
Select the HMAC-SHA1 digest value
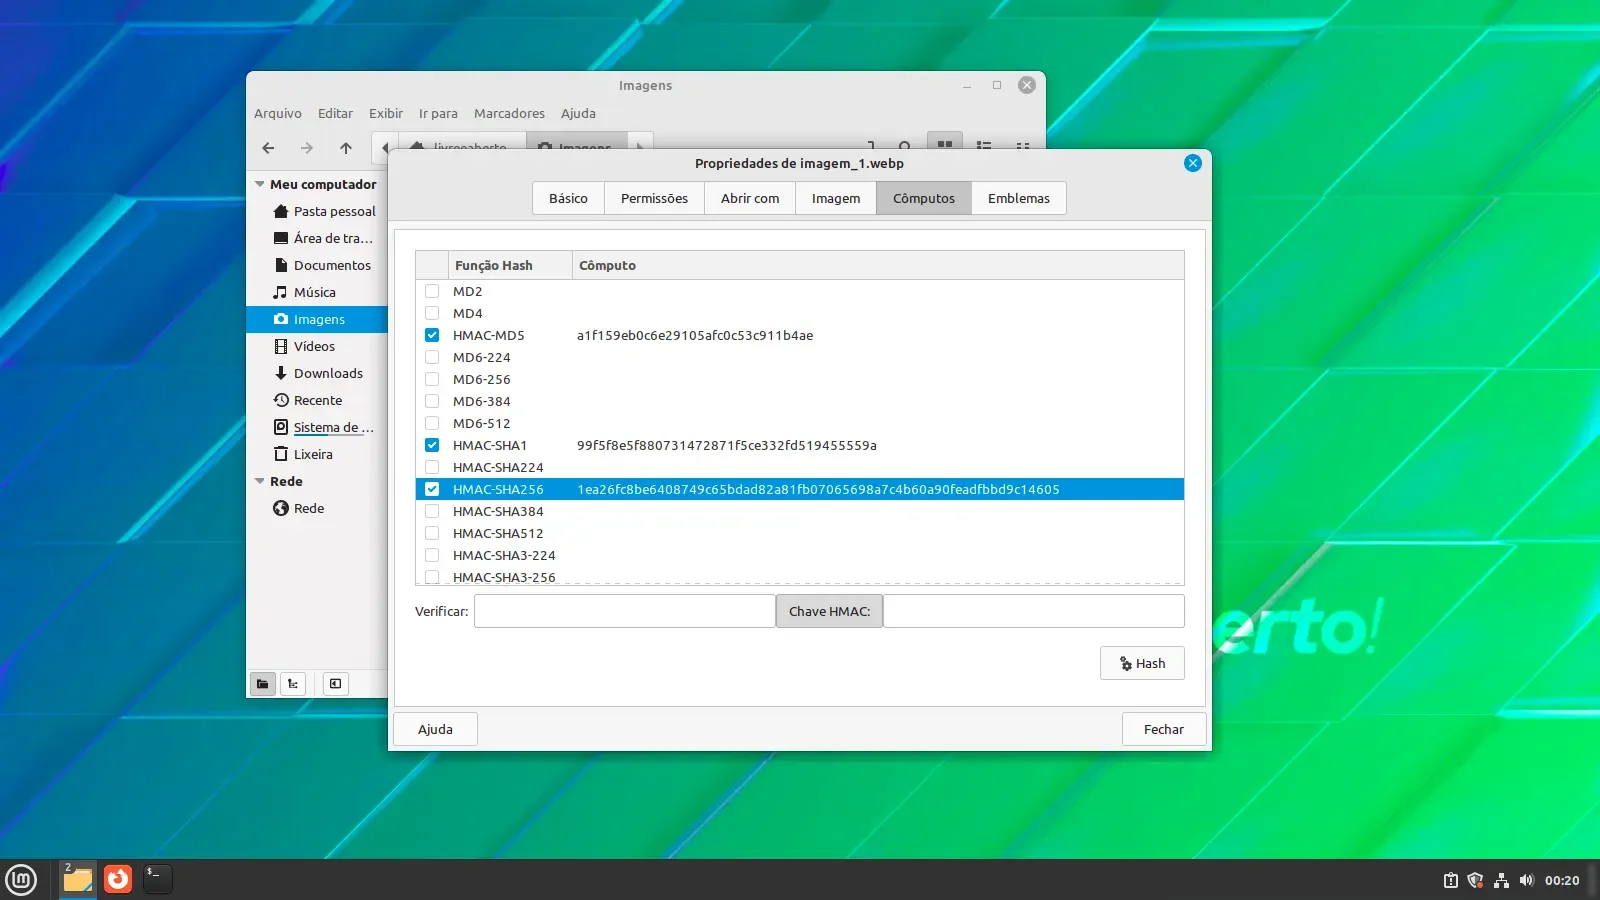click(727, 445)
